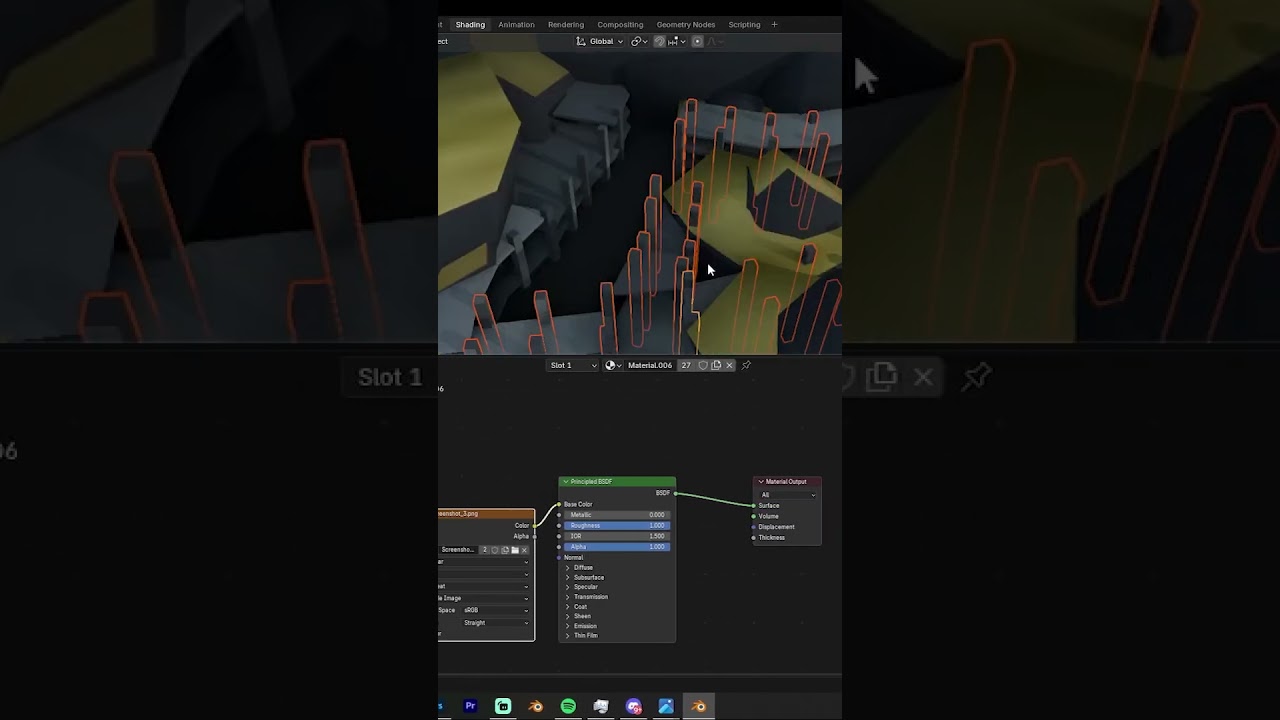Open the All target dropdown in Material Output
1280x720 pixels.
click(787, 495)
